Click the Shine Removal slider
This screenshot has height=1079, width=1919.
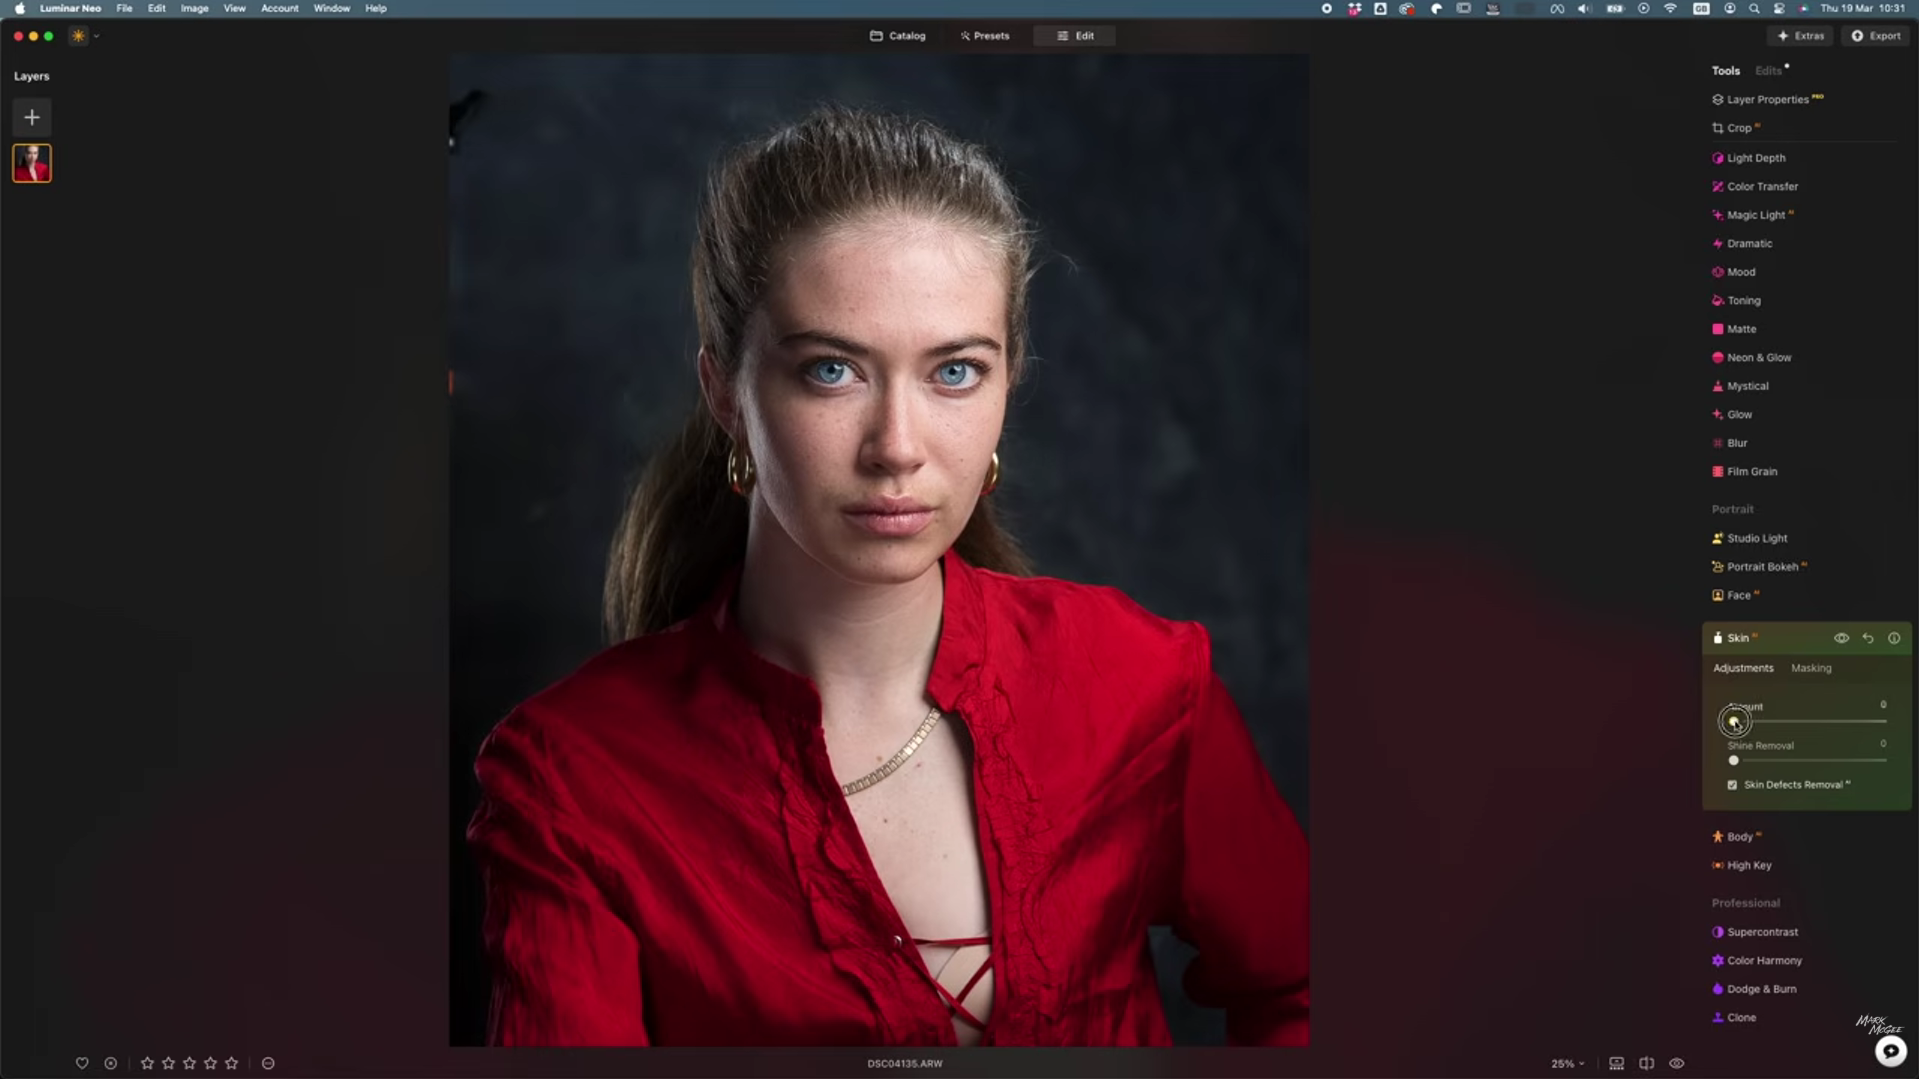[1809, 761]
